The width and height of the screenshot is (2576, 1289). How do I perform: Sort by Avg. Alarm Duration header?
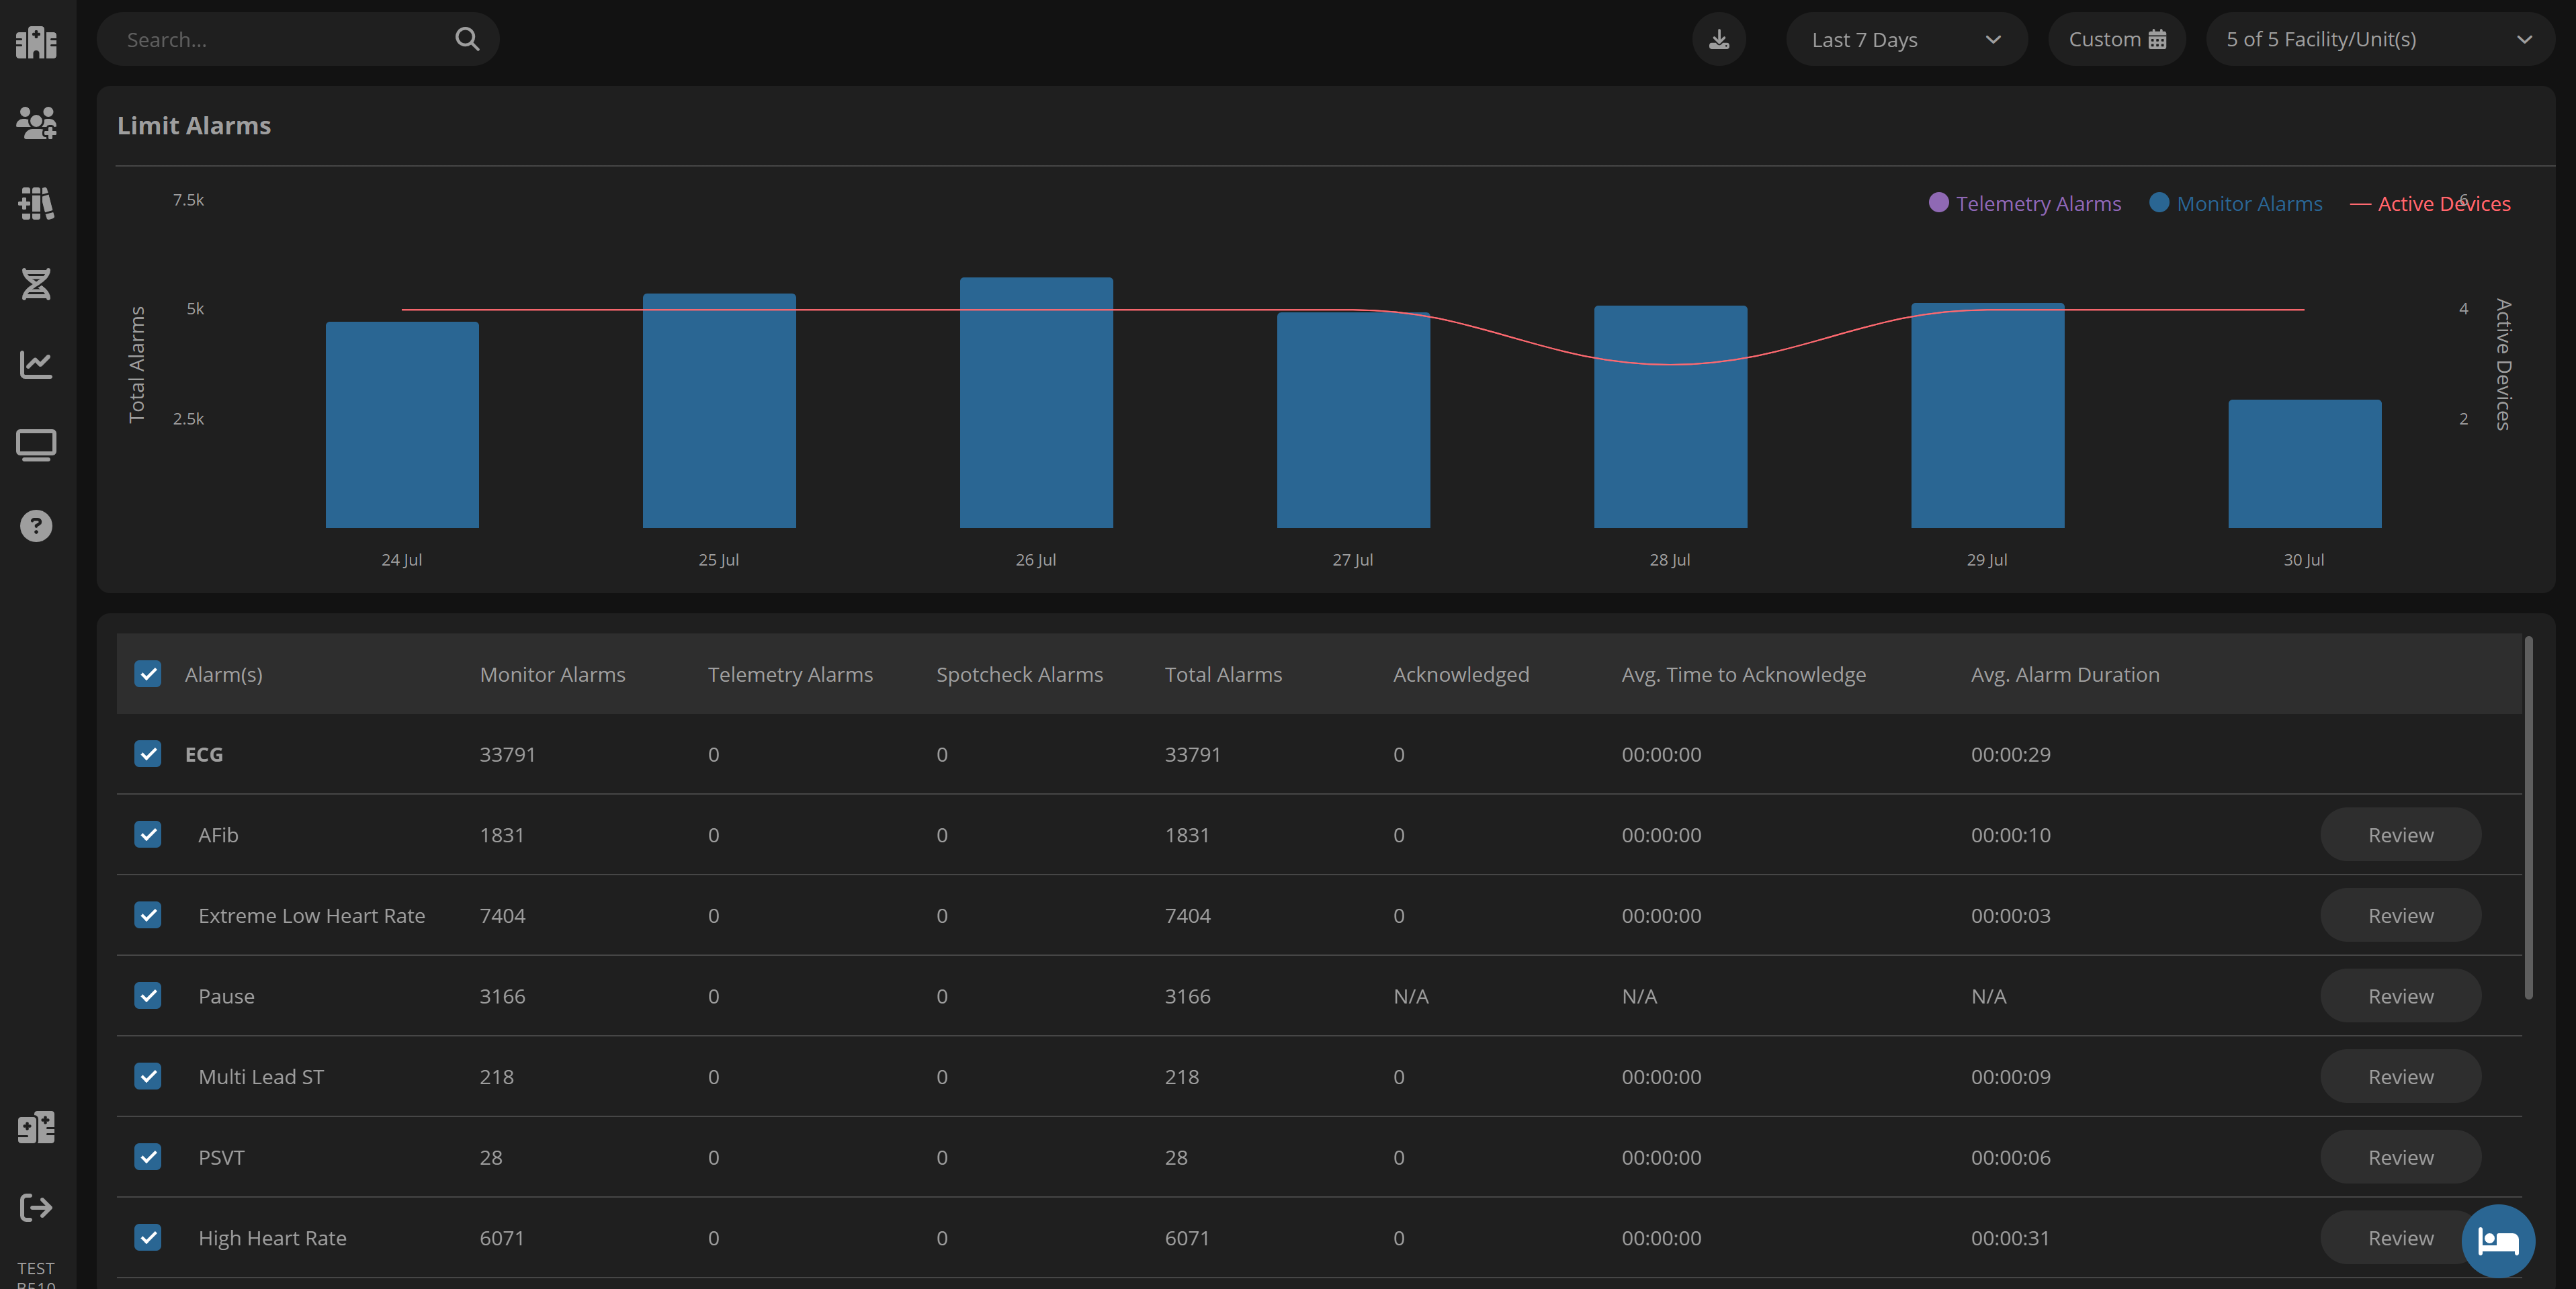2065,674
